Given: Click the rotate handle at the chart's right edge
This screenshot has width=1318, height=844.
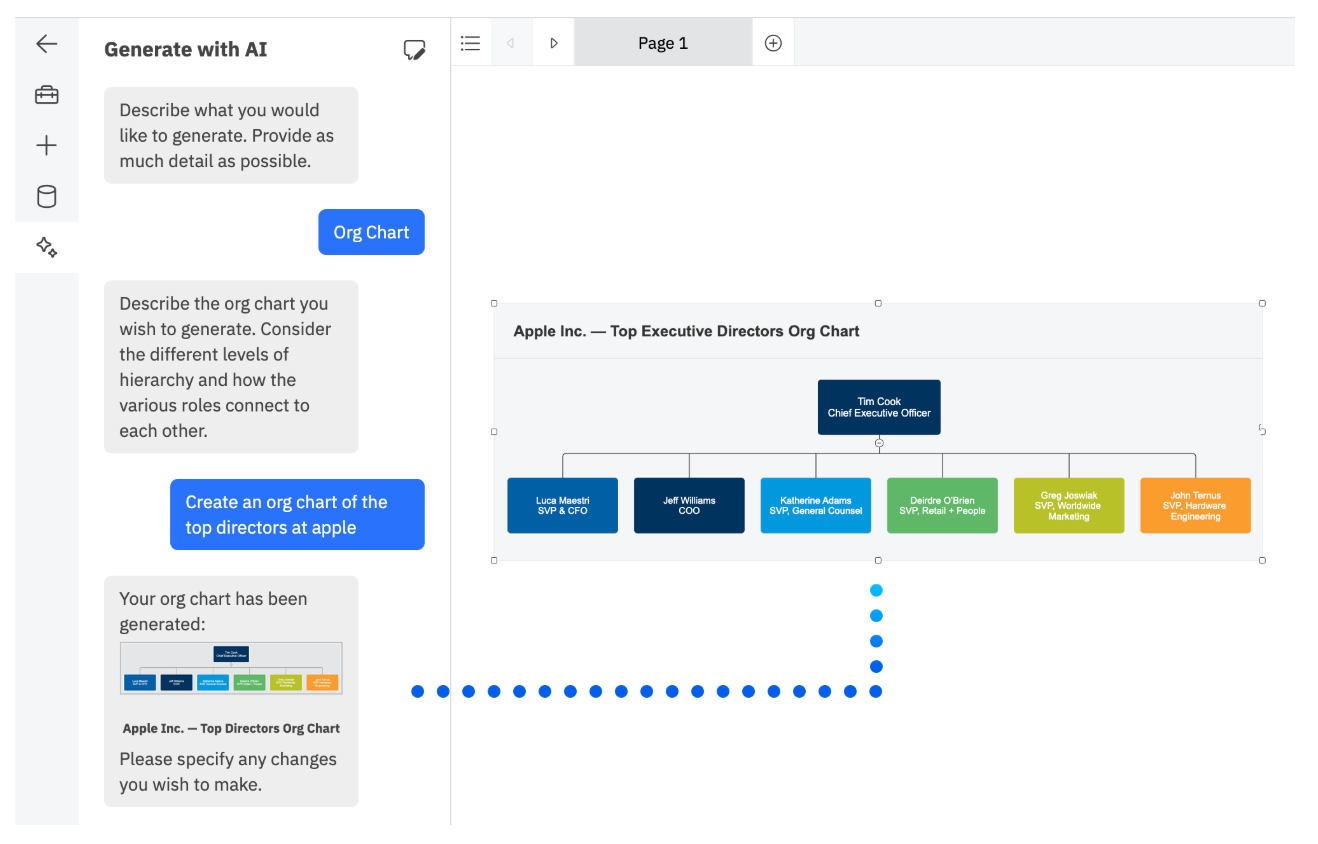Looking at the screenshot, I should tap(1263, 430).
